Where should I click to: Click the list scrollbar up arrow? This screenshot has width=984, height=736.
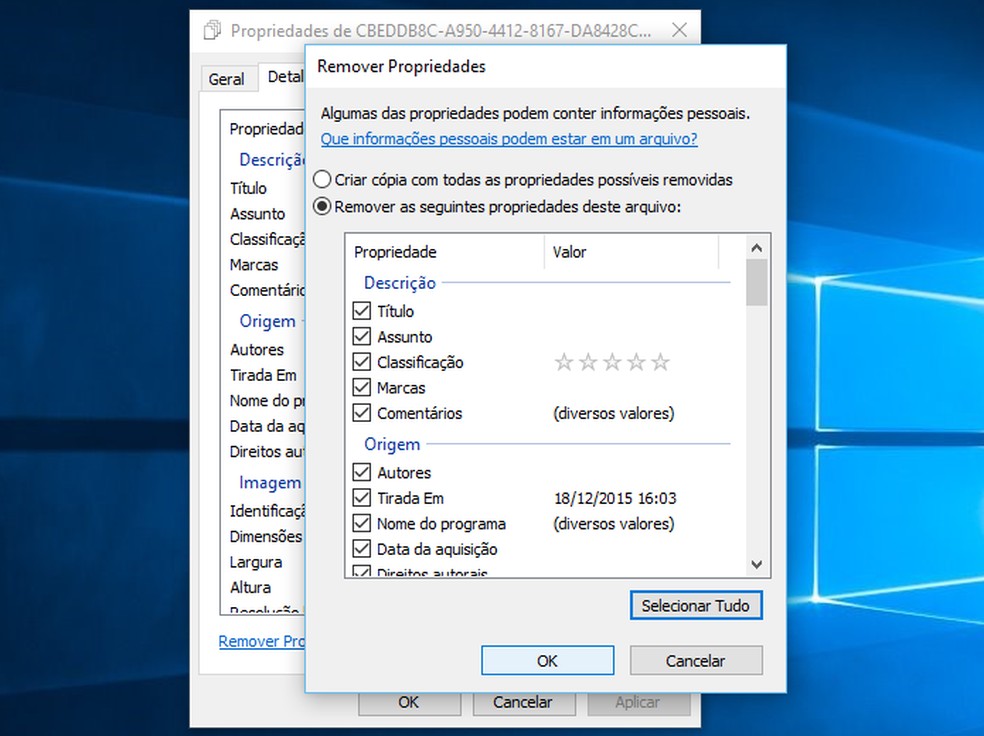coord(757,248)
